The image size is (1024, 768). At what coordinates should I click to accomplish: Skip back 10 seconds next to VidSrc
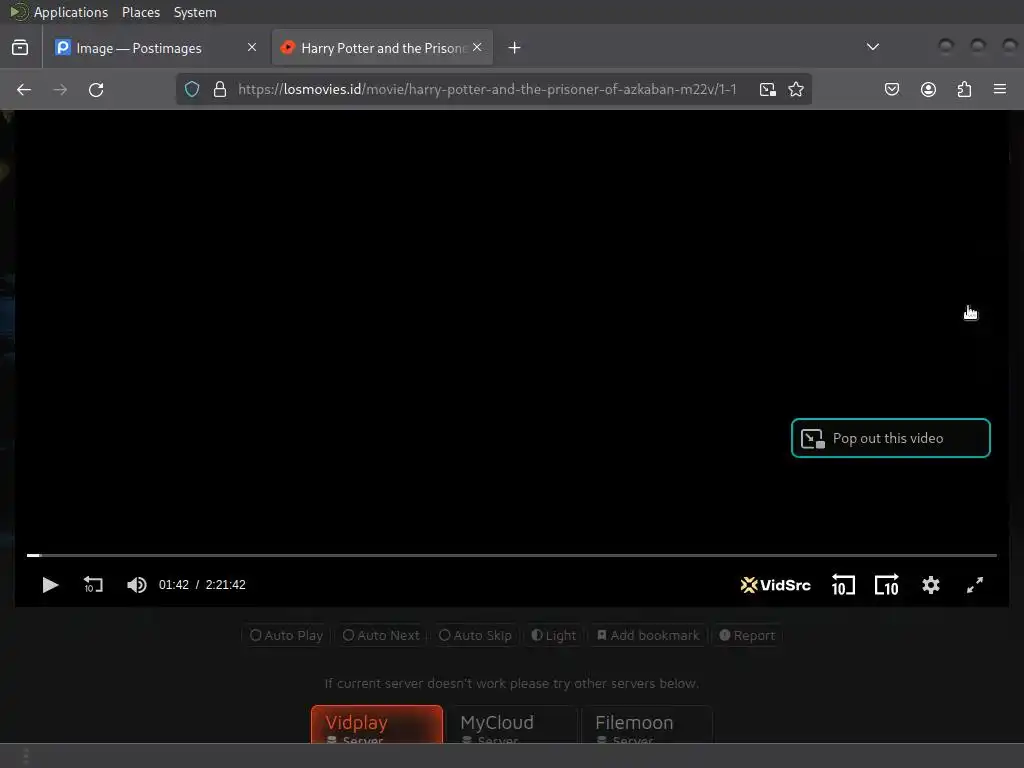click(843, 584)
